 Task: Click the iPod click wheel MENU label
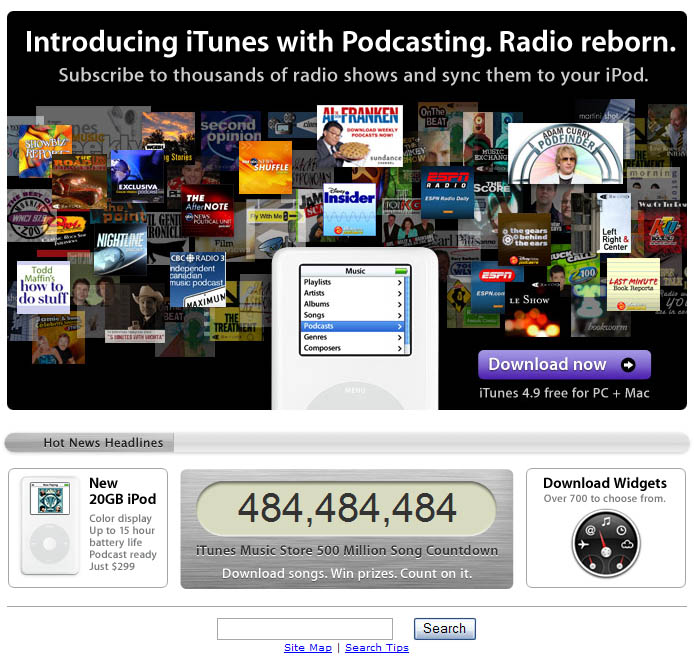click(x=355, y=390)
